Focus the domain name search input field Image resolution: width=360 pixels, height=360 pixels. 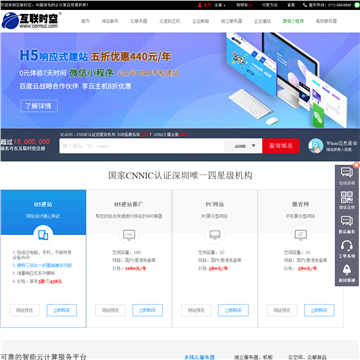[142, 146]
